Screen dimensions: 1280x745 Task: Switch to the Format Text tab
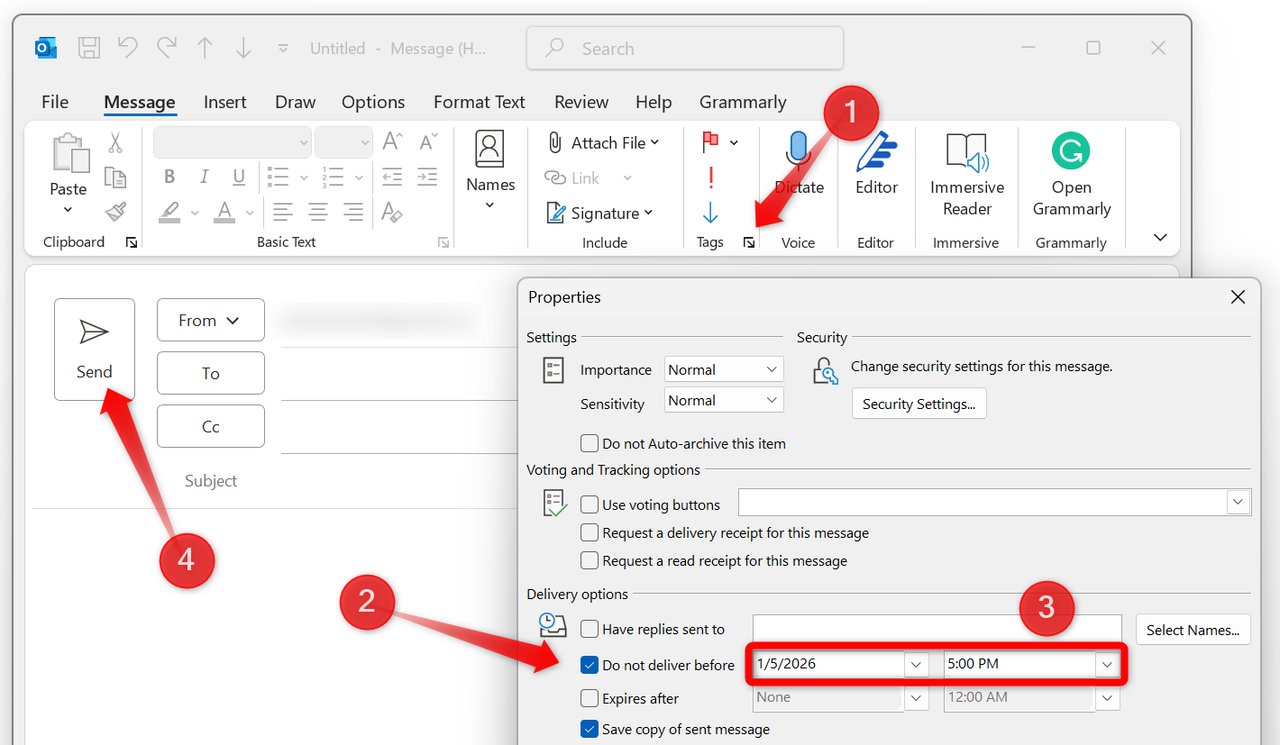(479, 102)
